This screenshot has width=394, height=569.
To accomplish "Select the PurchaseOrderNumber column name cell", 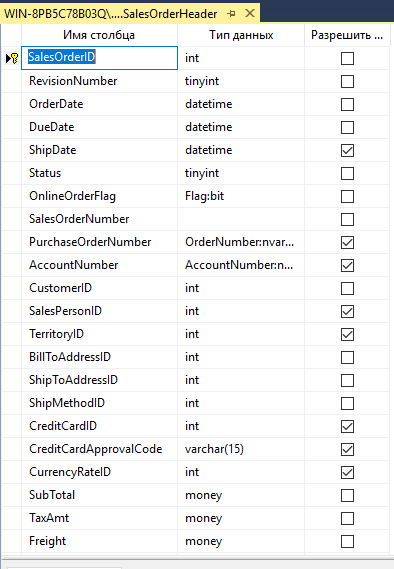I will point(99,242).
